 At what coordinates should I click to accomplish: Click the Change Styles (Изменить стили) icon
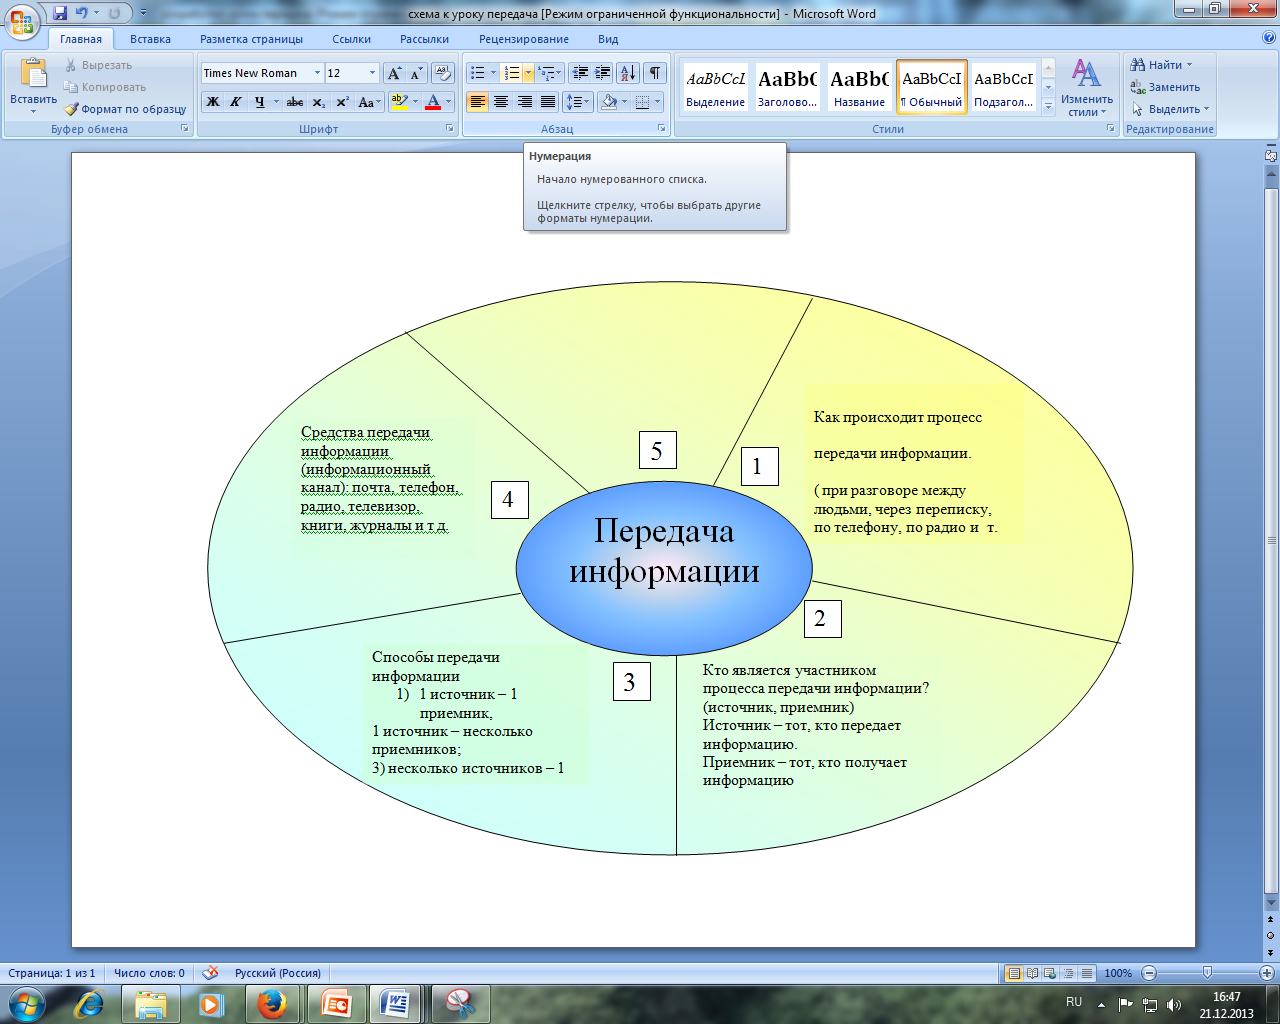coord(1086,74)
